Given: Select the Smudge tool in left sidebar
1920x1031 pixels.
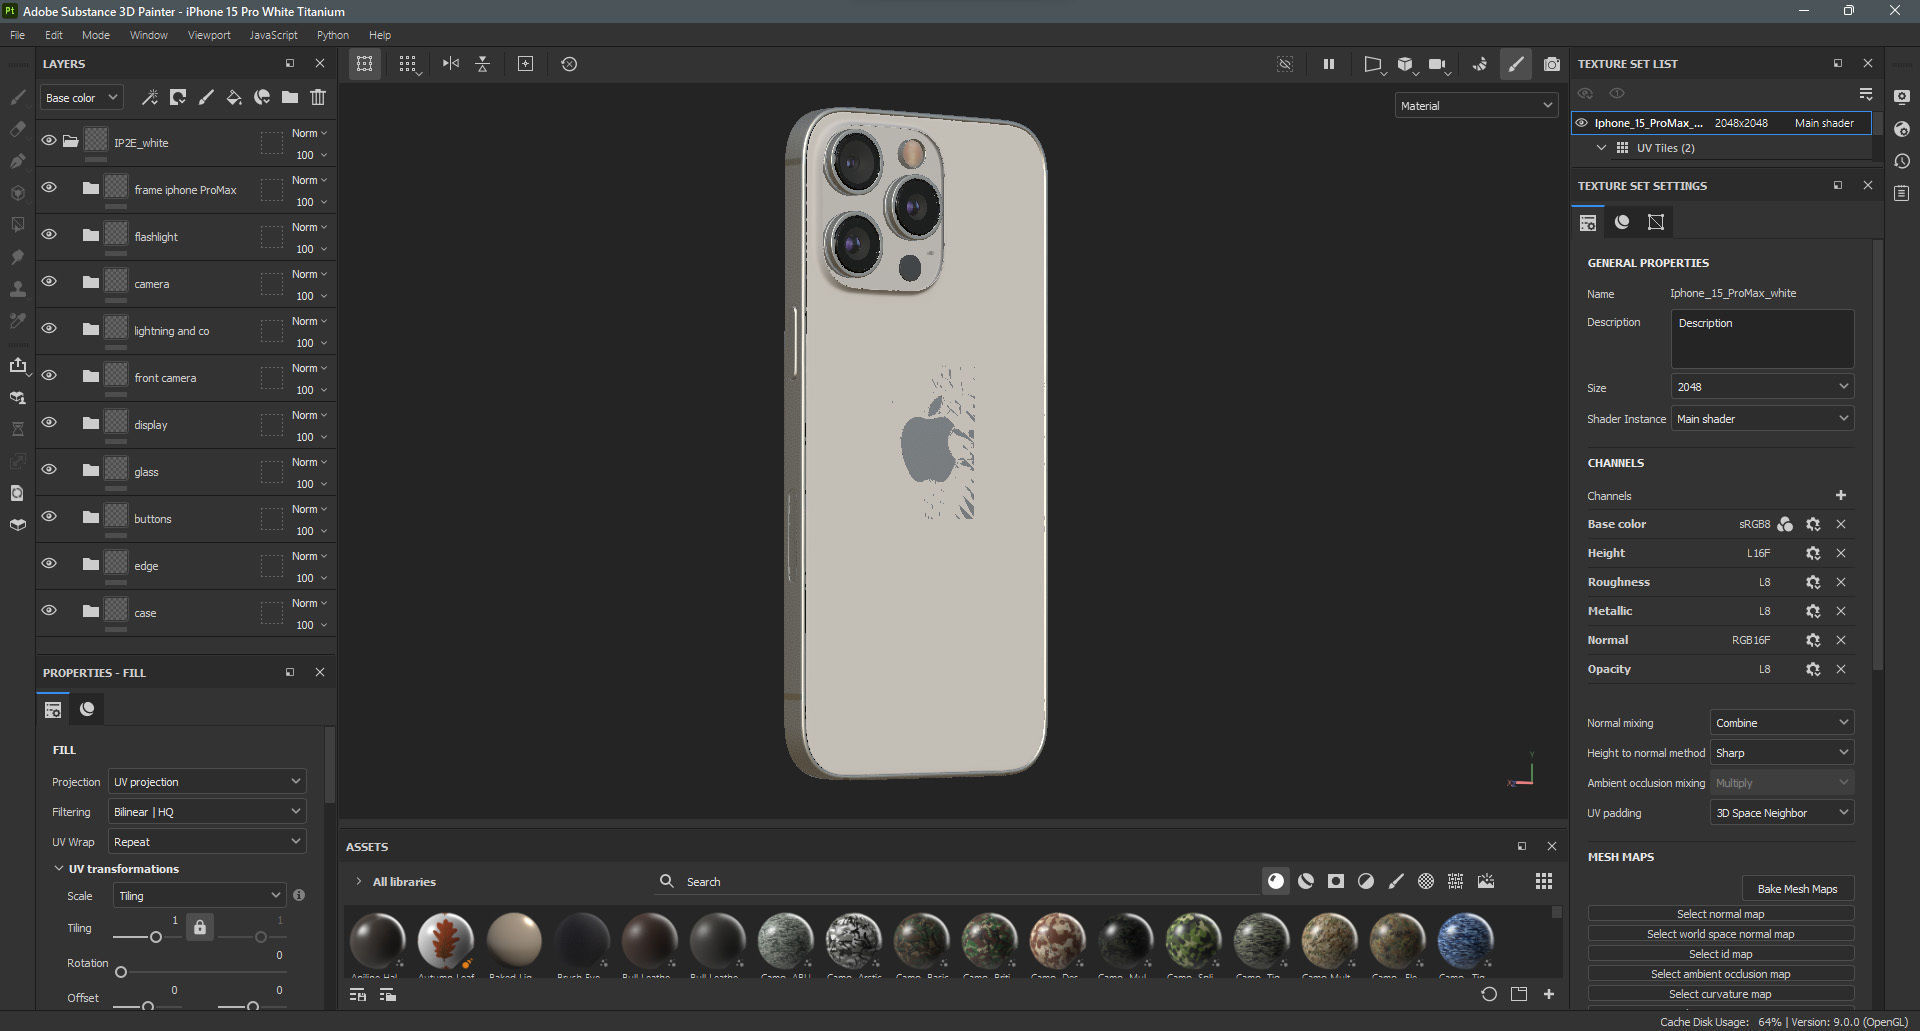Looking at the screenshot, I should [17, 257].
